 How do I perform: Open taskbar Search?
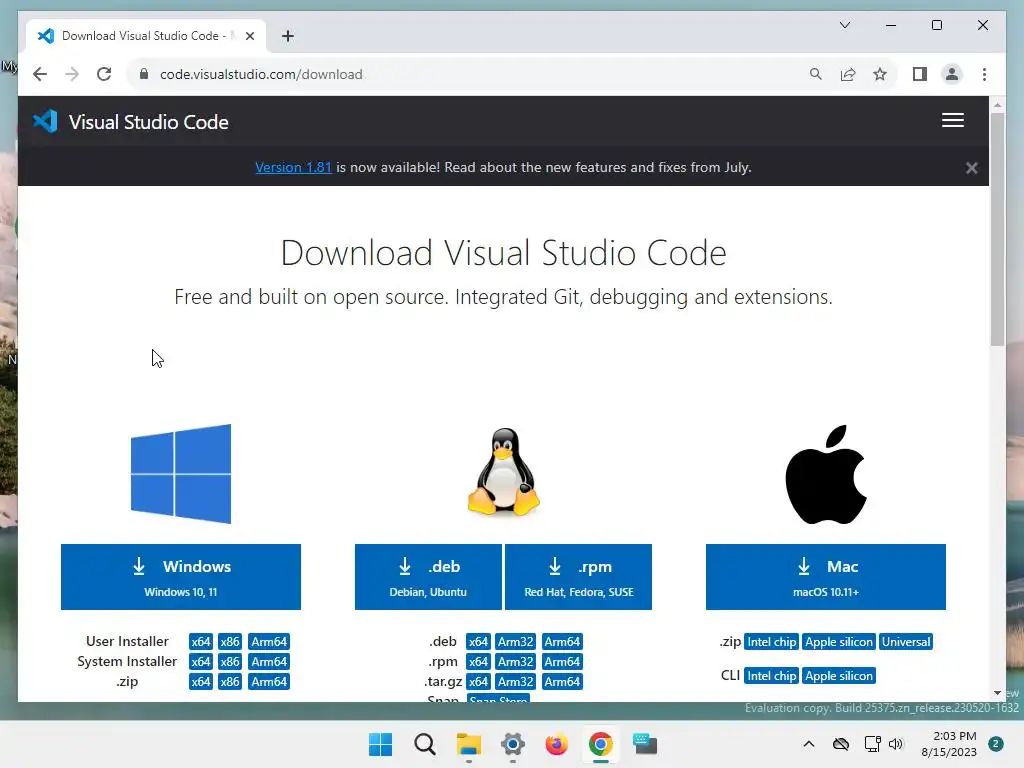[424, 744]
